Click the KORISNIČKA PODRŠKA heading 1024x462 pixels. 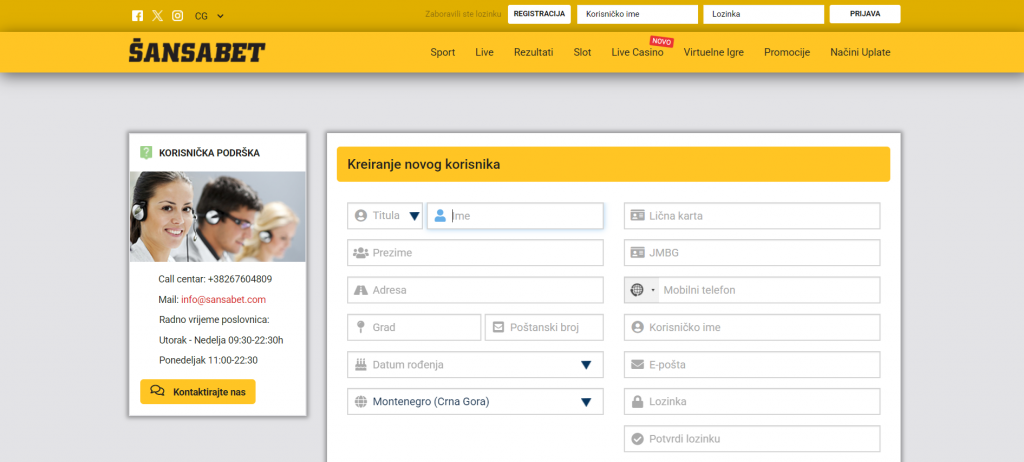point(209,153)
